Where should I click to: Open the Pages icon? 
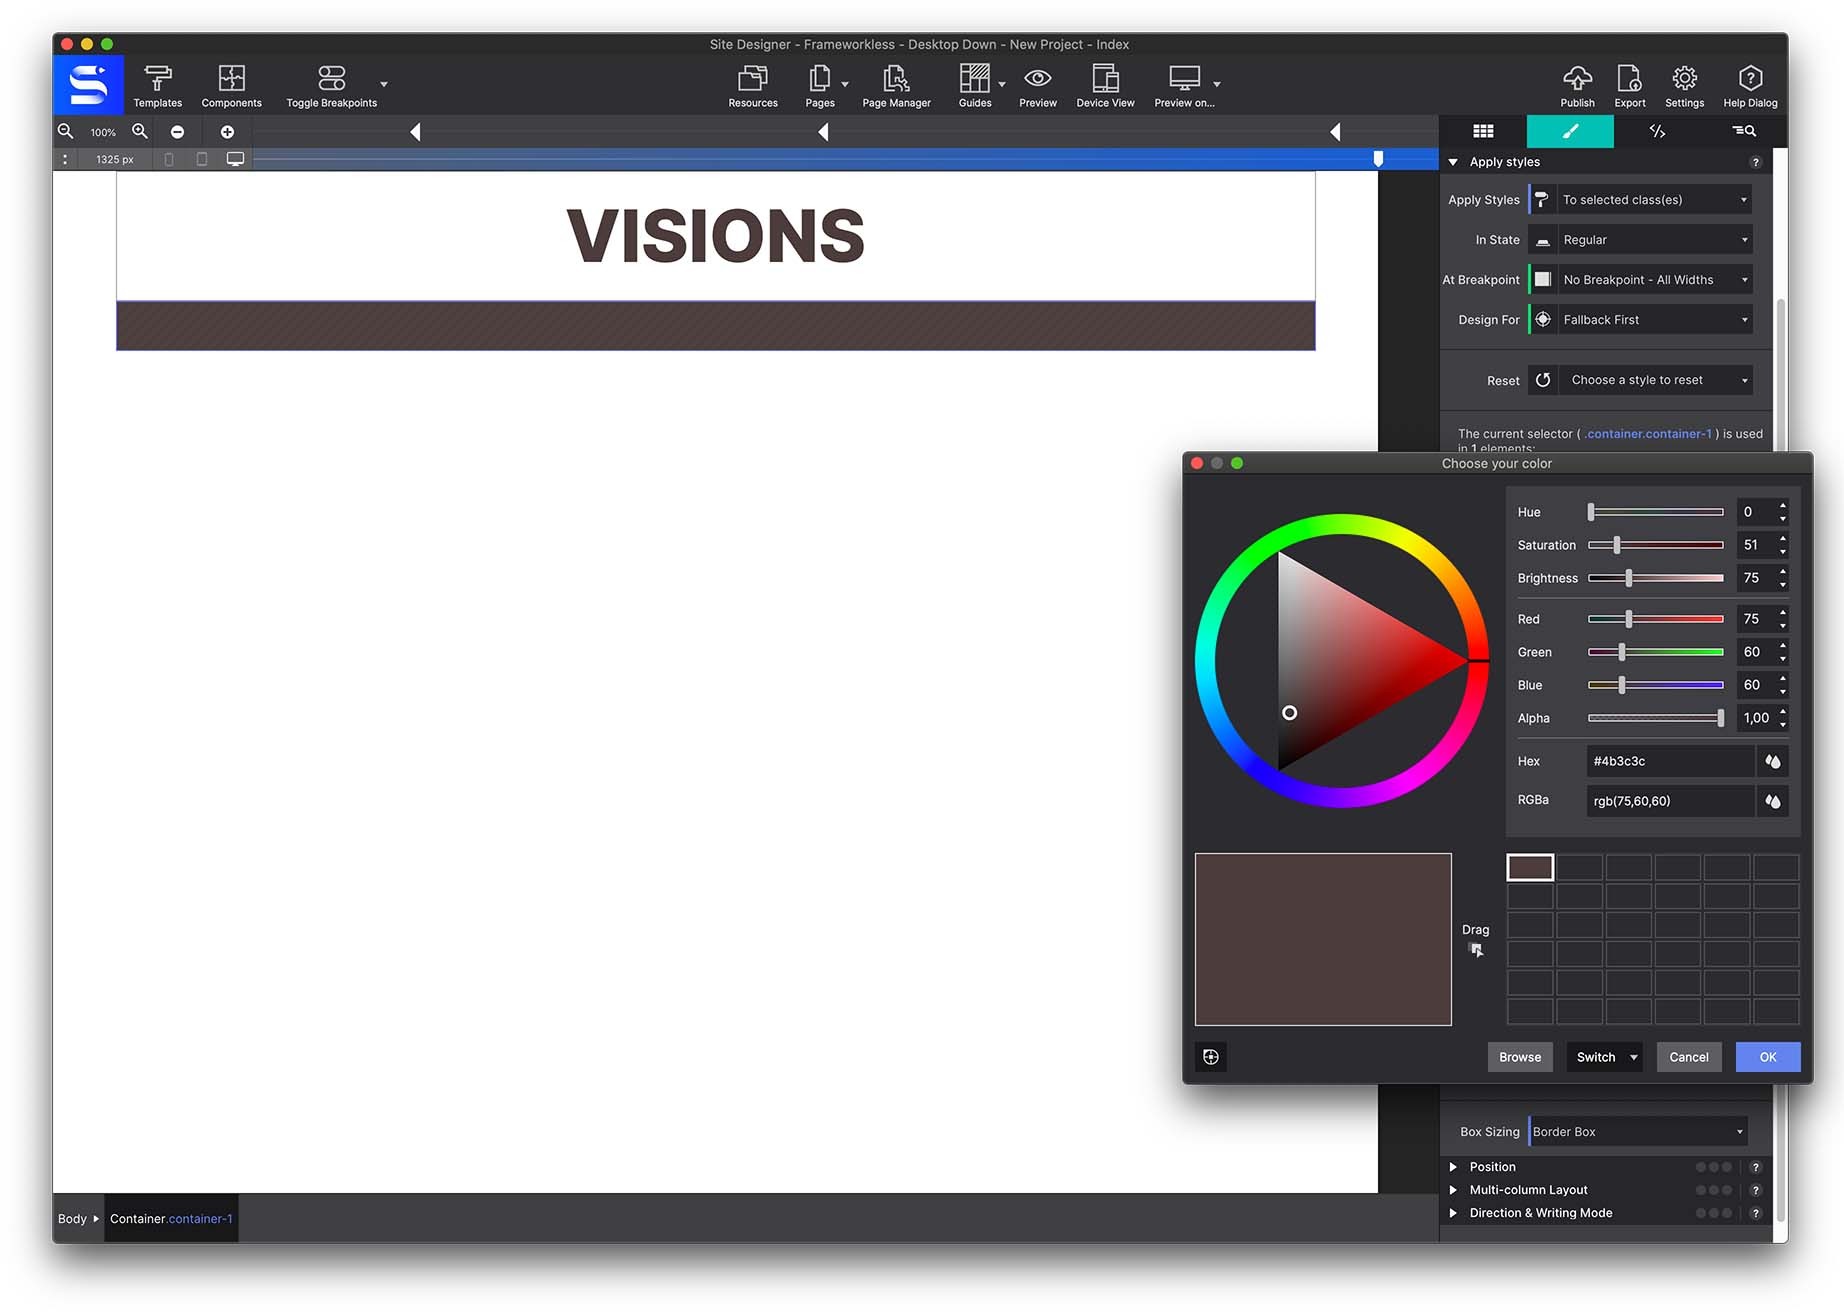tap(820, 78)
